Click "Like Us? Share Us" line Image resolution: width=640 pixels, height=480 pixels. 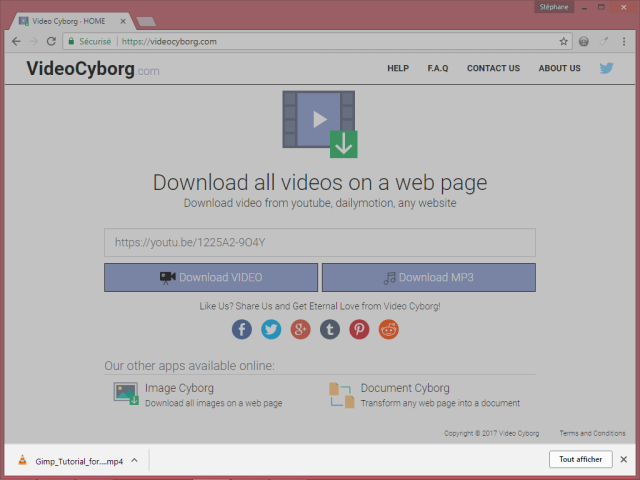(x=320, y=306)
